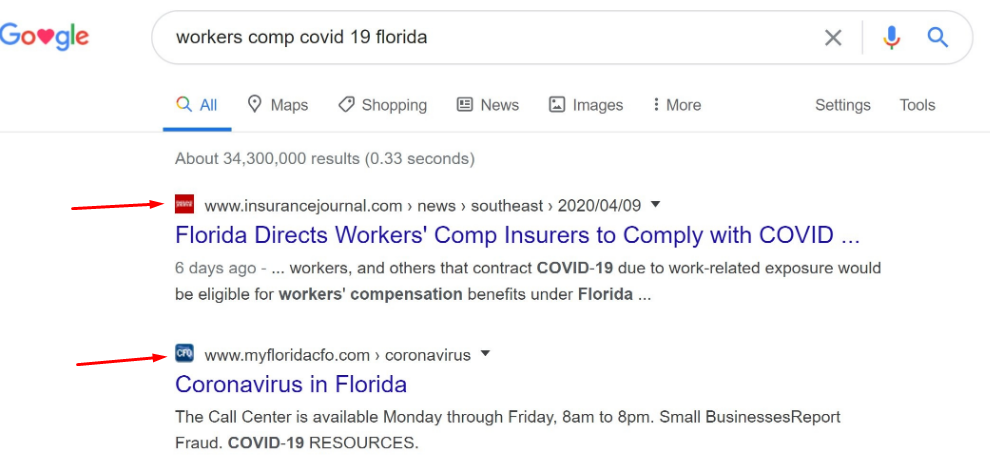Screen dimensions: 990x476
Task: Click the Maps pin icon
Action: point(255,104)
